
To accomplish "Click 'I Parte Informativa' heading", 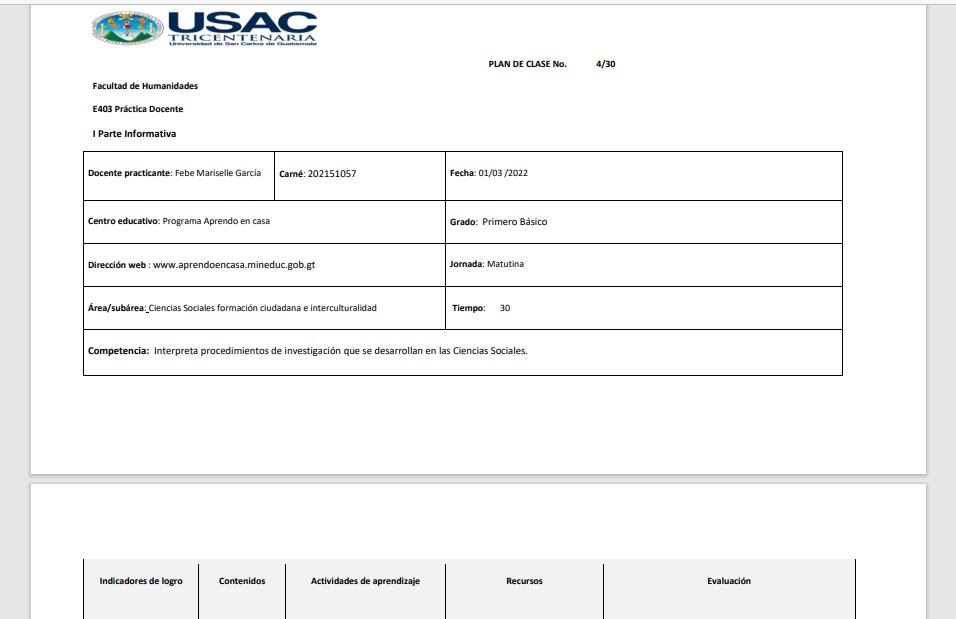I will (x=134, y=134).
